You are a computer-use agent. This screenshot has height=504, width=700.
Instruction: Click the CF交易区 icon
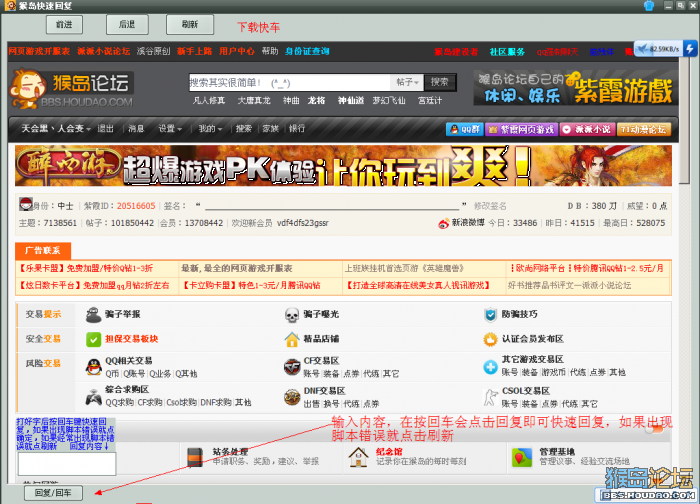pos(292,367)
